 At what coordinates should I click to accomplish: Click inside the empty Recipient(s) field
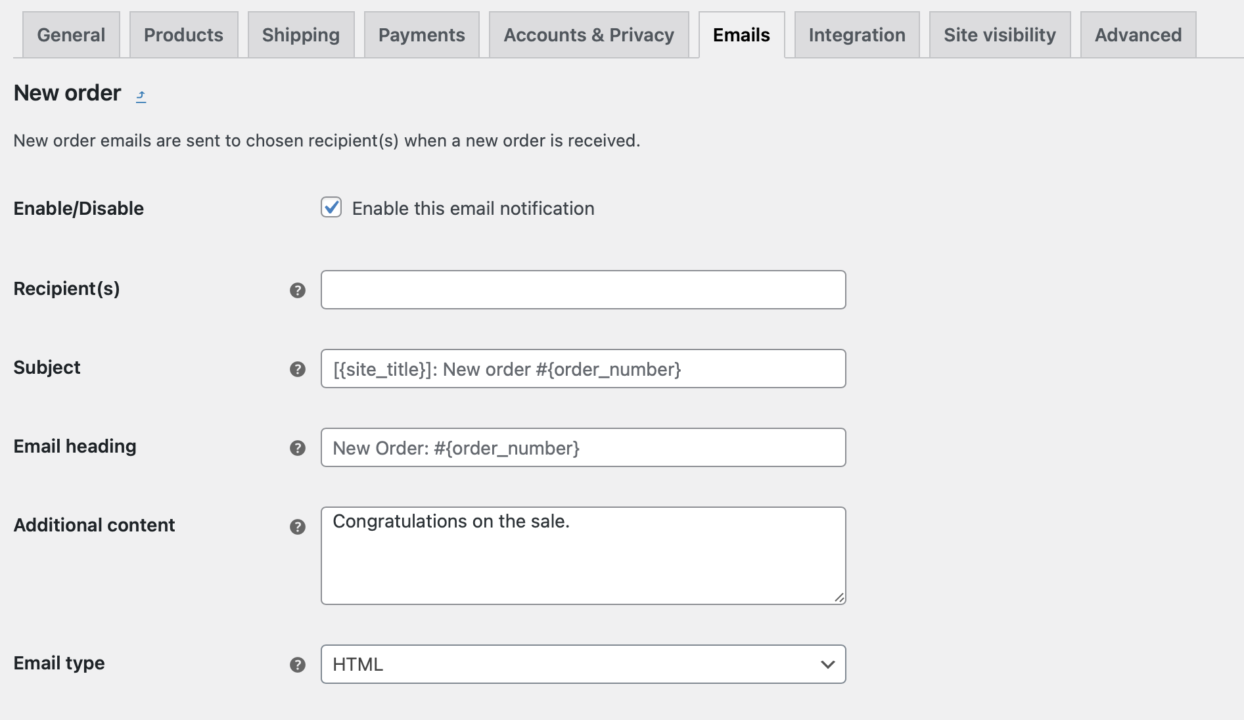tap(583, 289)
